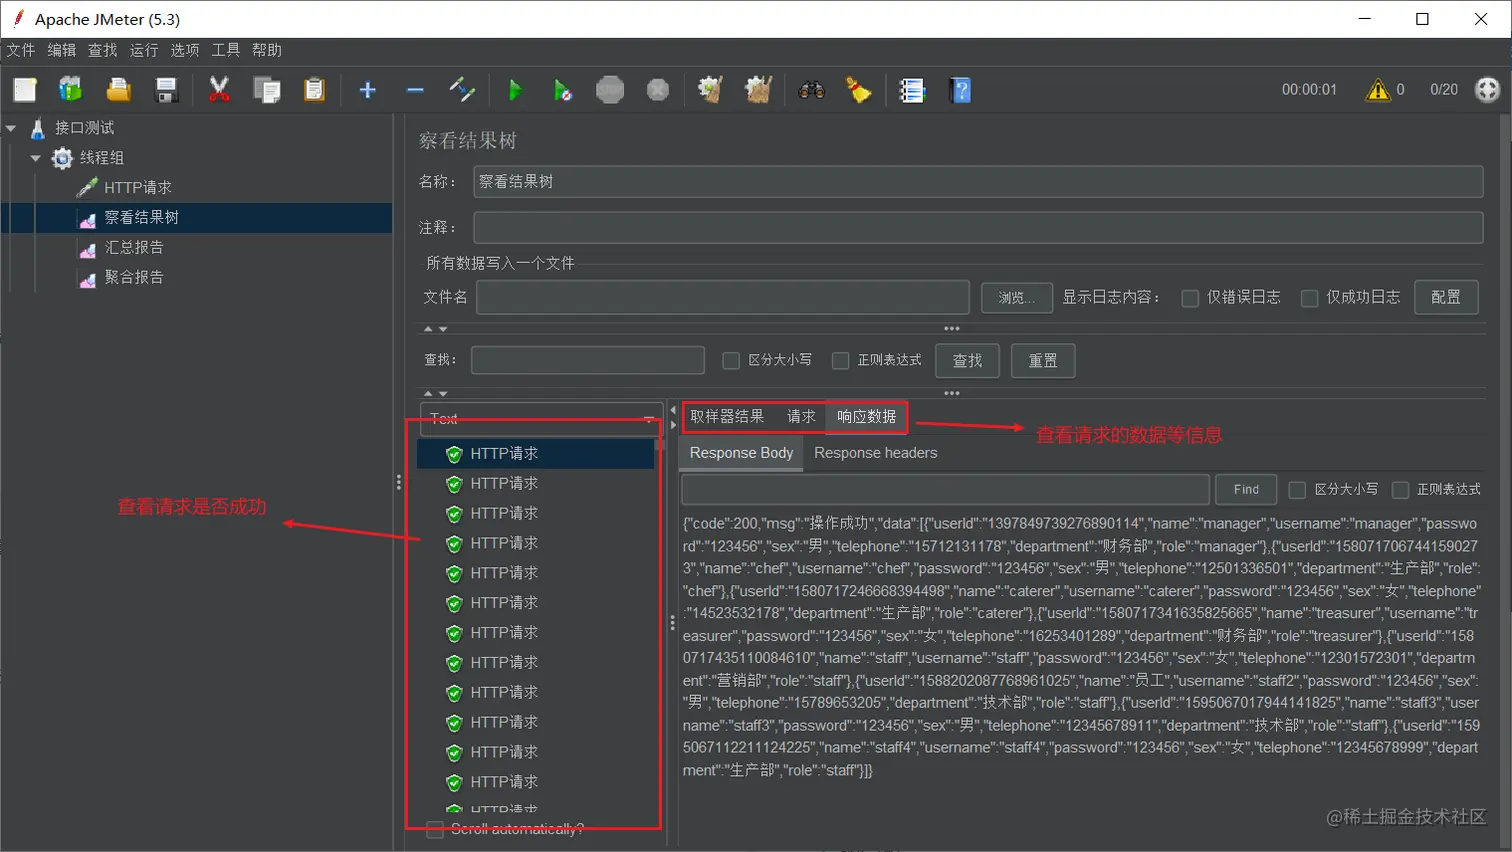
Task: Open the 运行 menu
Action: [x=144, y=50]
